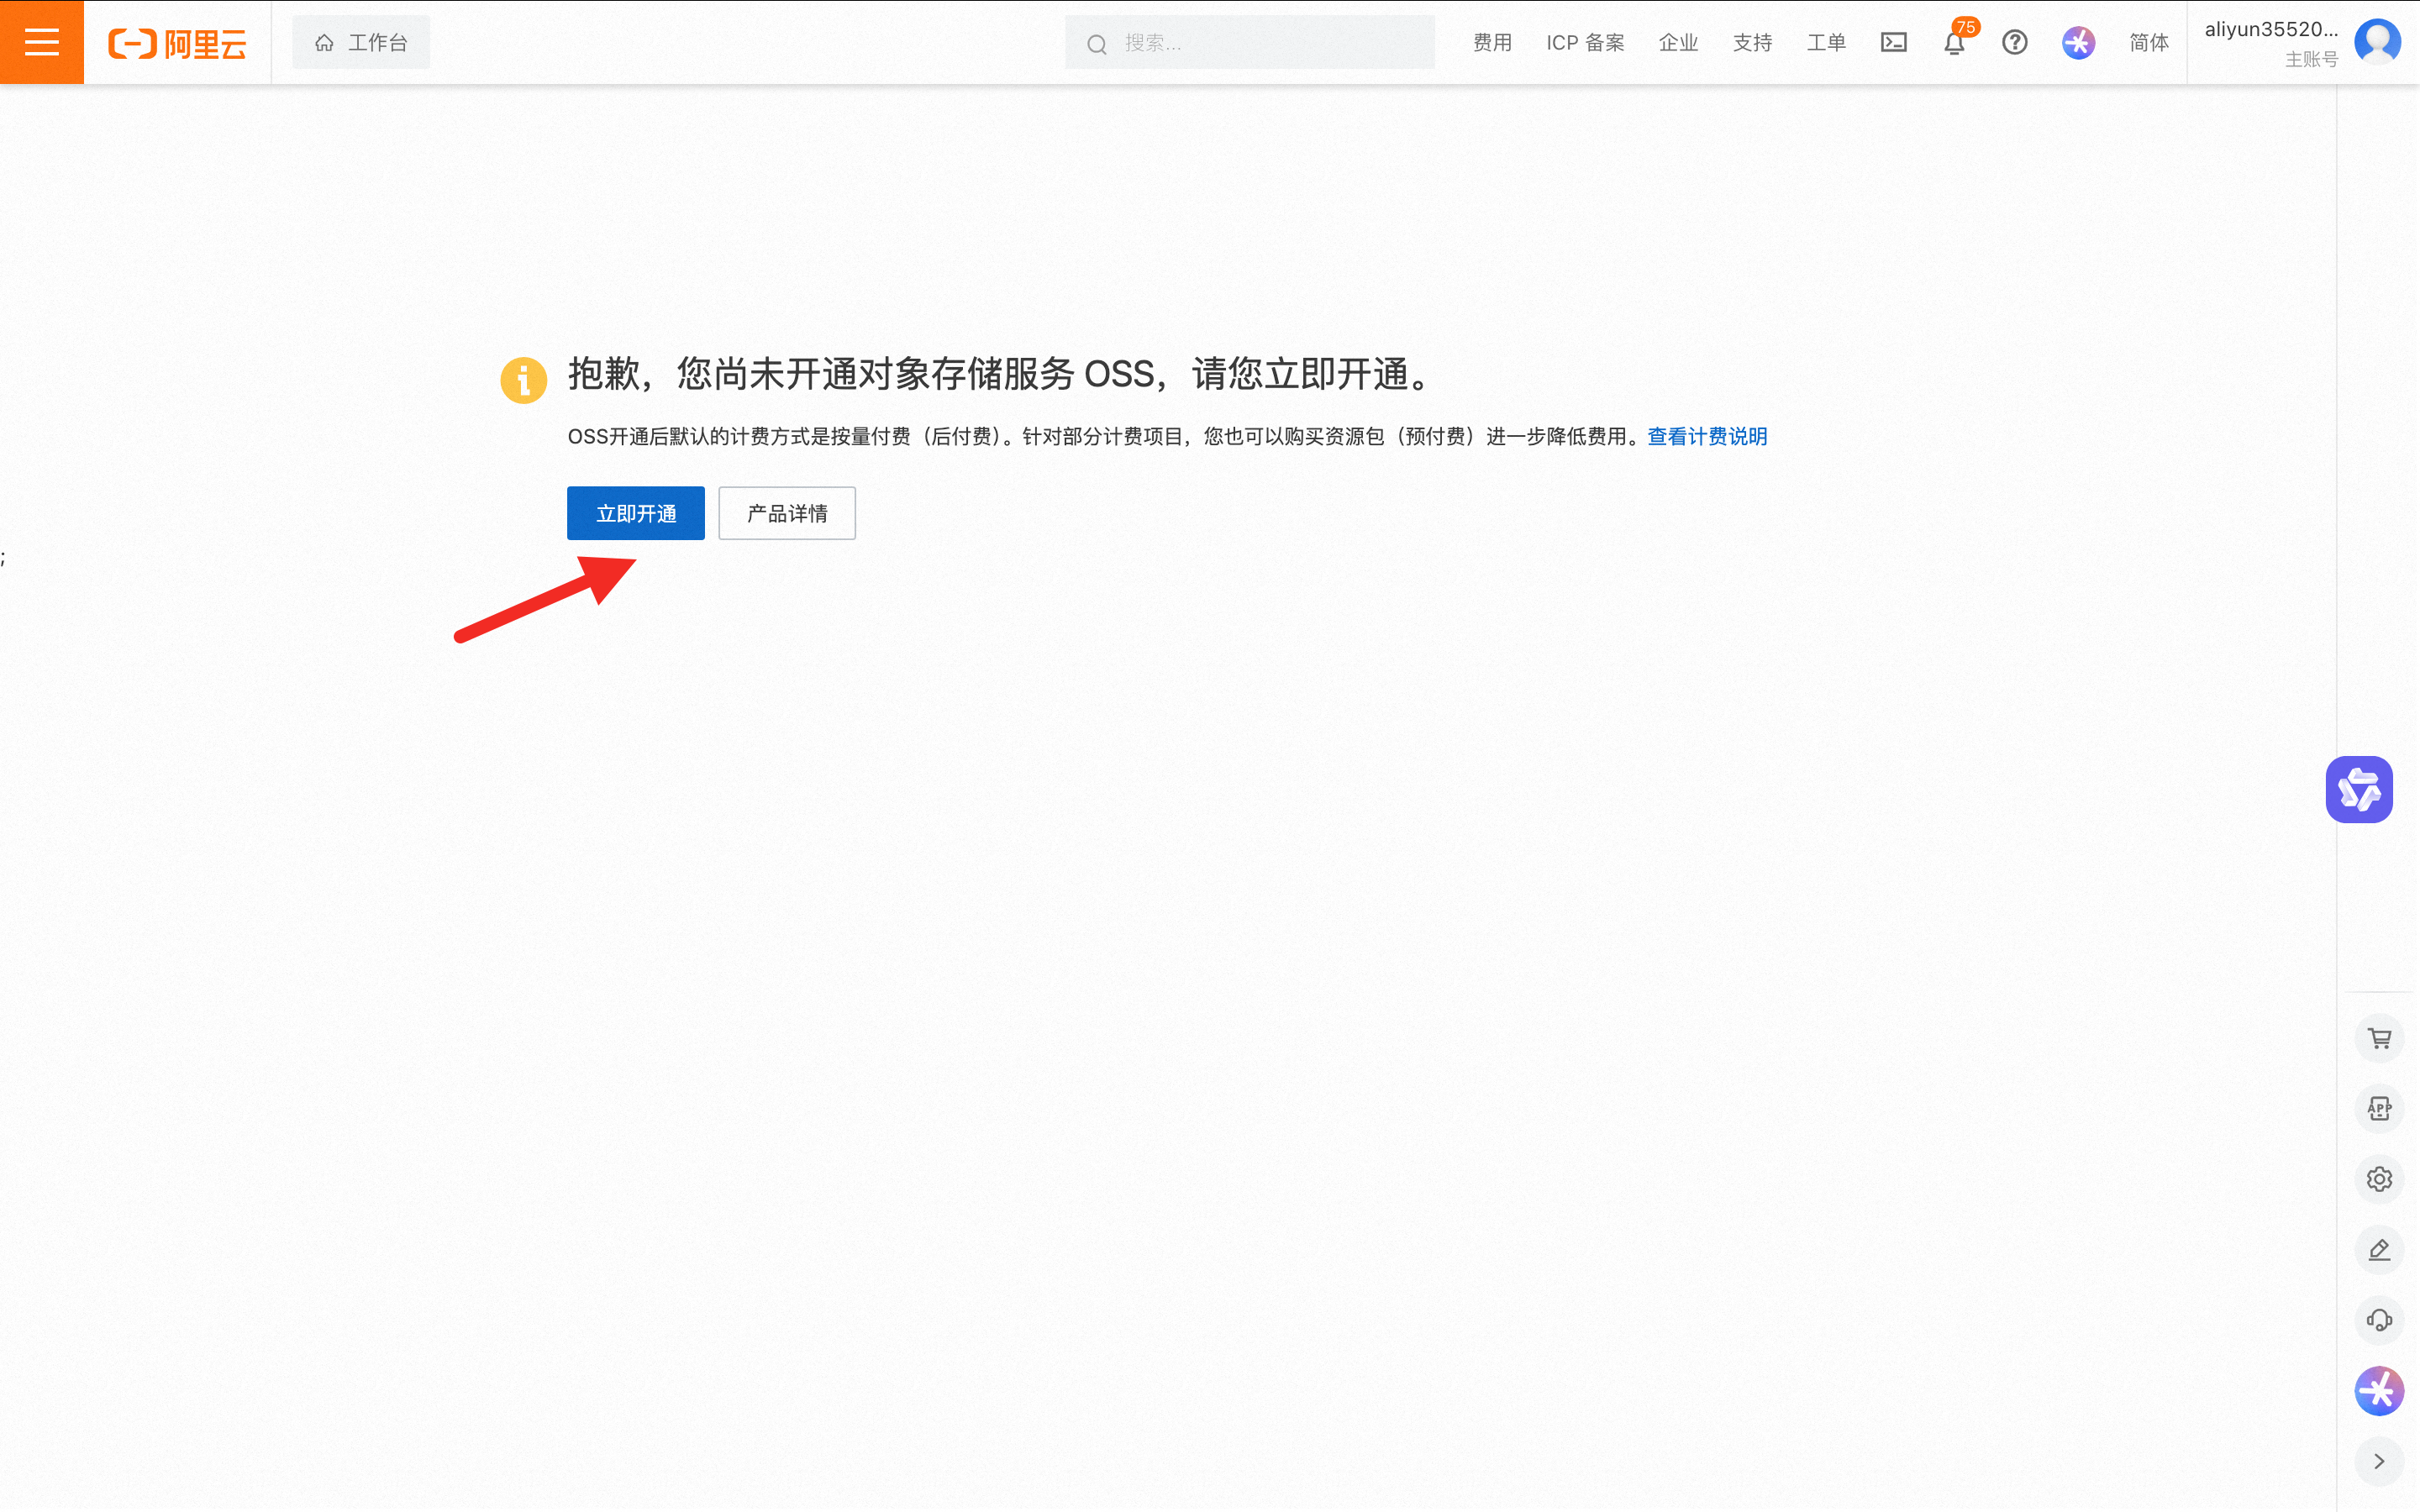The image size is (2420, 1512).
Task: Click the 立即开通 button
Action: 635,513
